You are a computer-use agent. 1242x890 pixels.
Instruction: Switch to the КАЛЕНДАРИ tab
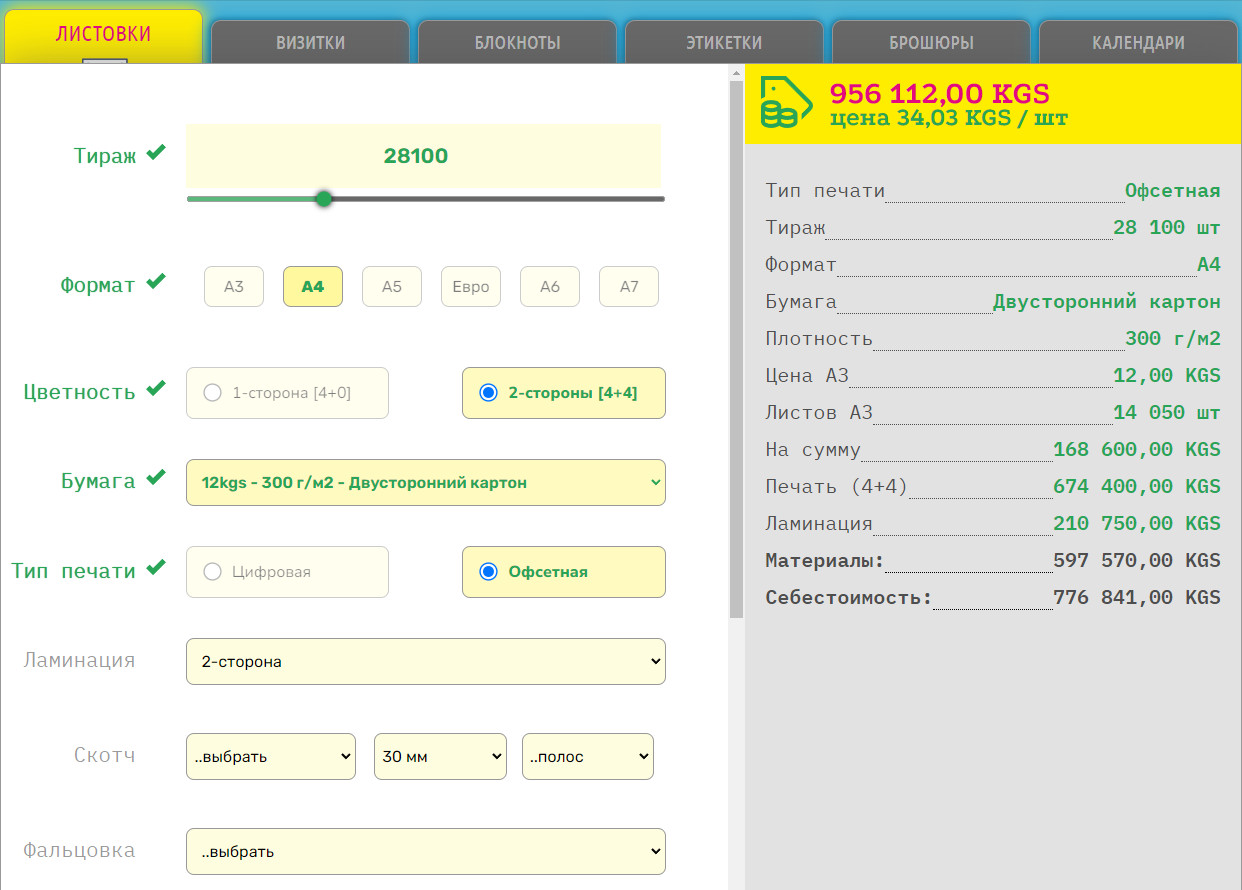1138,43
